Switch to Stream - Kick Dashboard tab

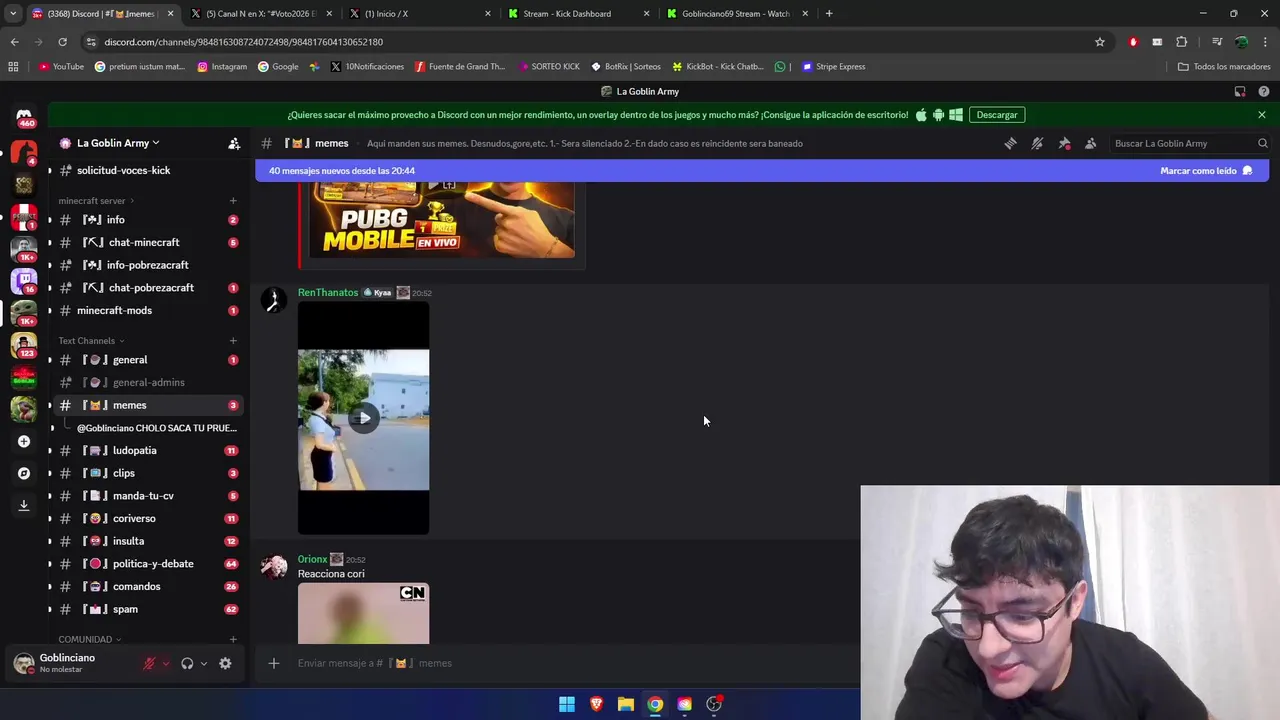[x=580, y=14]
